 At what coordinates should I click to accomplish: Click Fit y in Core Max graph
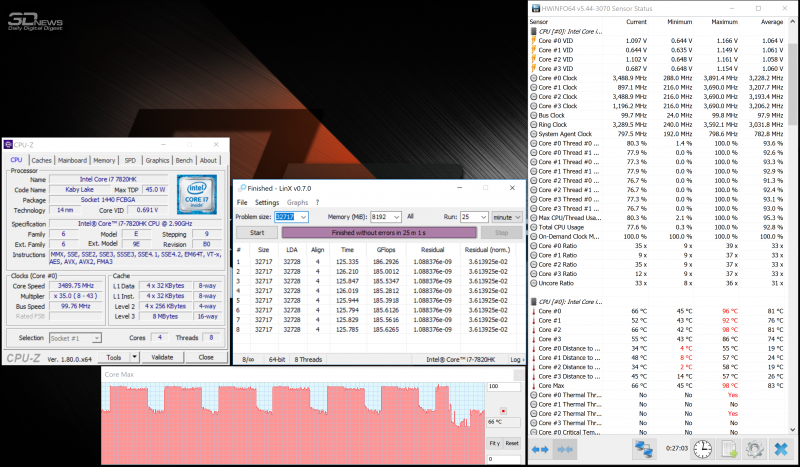[495, 444]
